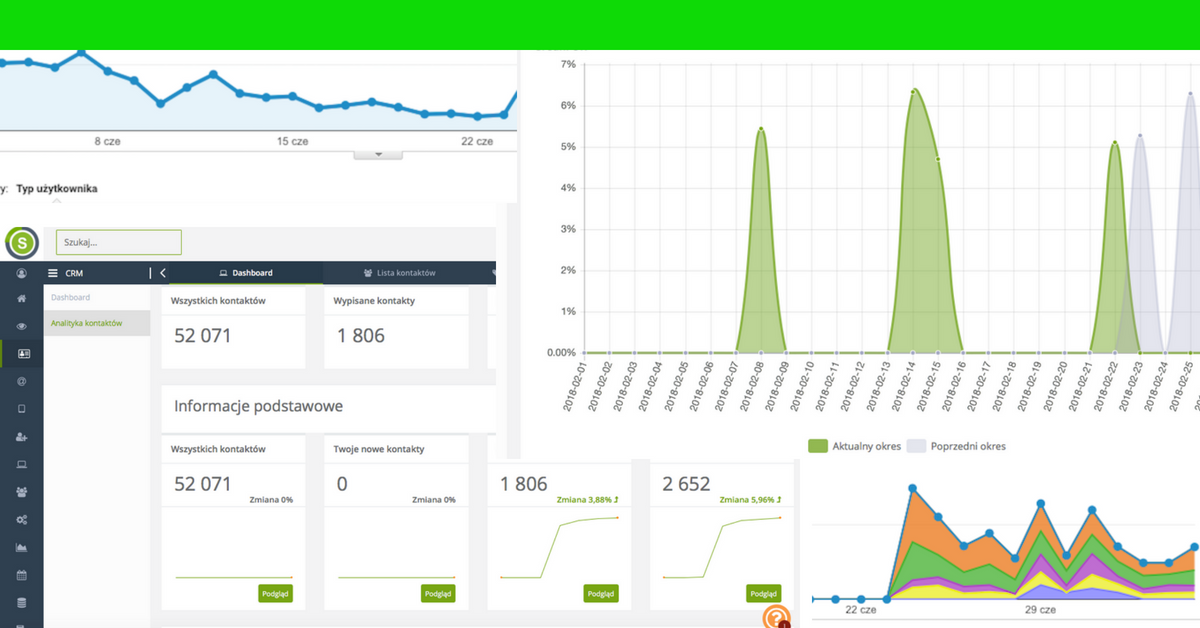Click the 7% y-axis label
This screenshot has width=1200, height=628.
click(568, 64)
